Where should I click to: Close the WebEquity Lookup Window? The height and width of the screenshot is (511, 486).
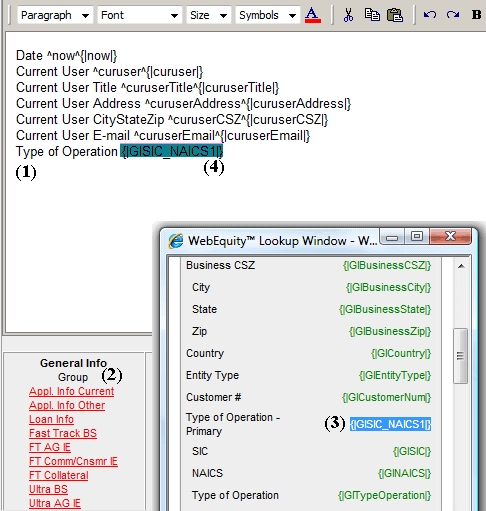point(450,236)
